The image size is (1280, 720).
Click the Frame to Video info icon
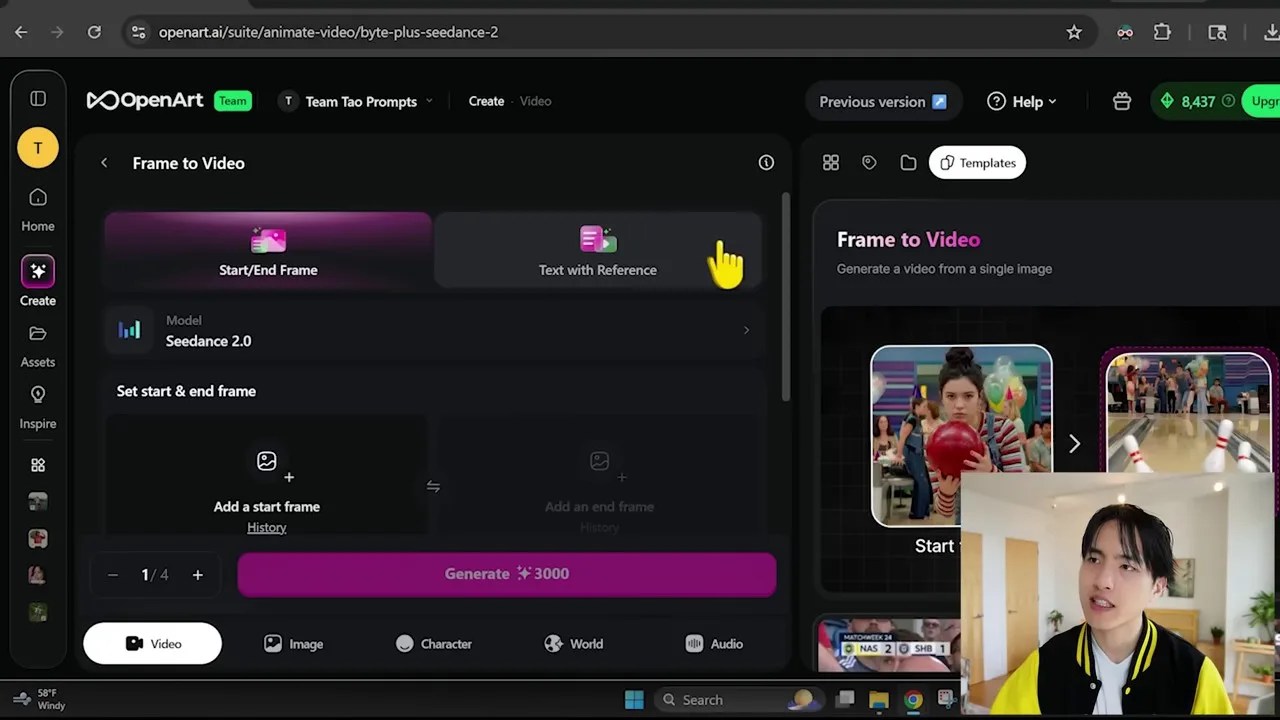pyautogui.click(x=766, y=162)
